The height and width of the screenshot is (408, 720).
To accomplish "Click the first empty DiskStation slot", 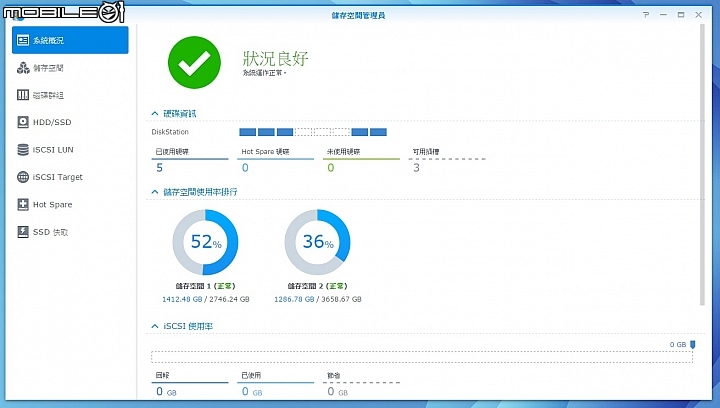I will tap(304, 132).
